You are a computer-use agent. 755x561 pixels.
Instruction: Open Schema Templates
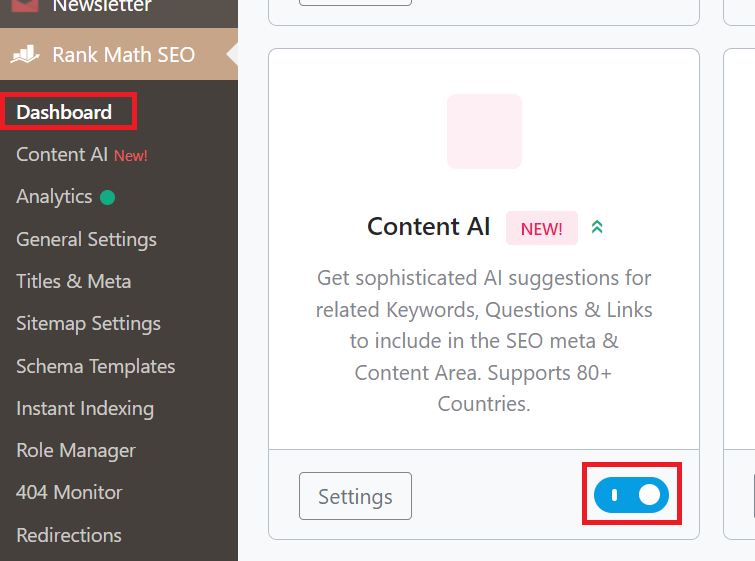point(96,366)
